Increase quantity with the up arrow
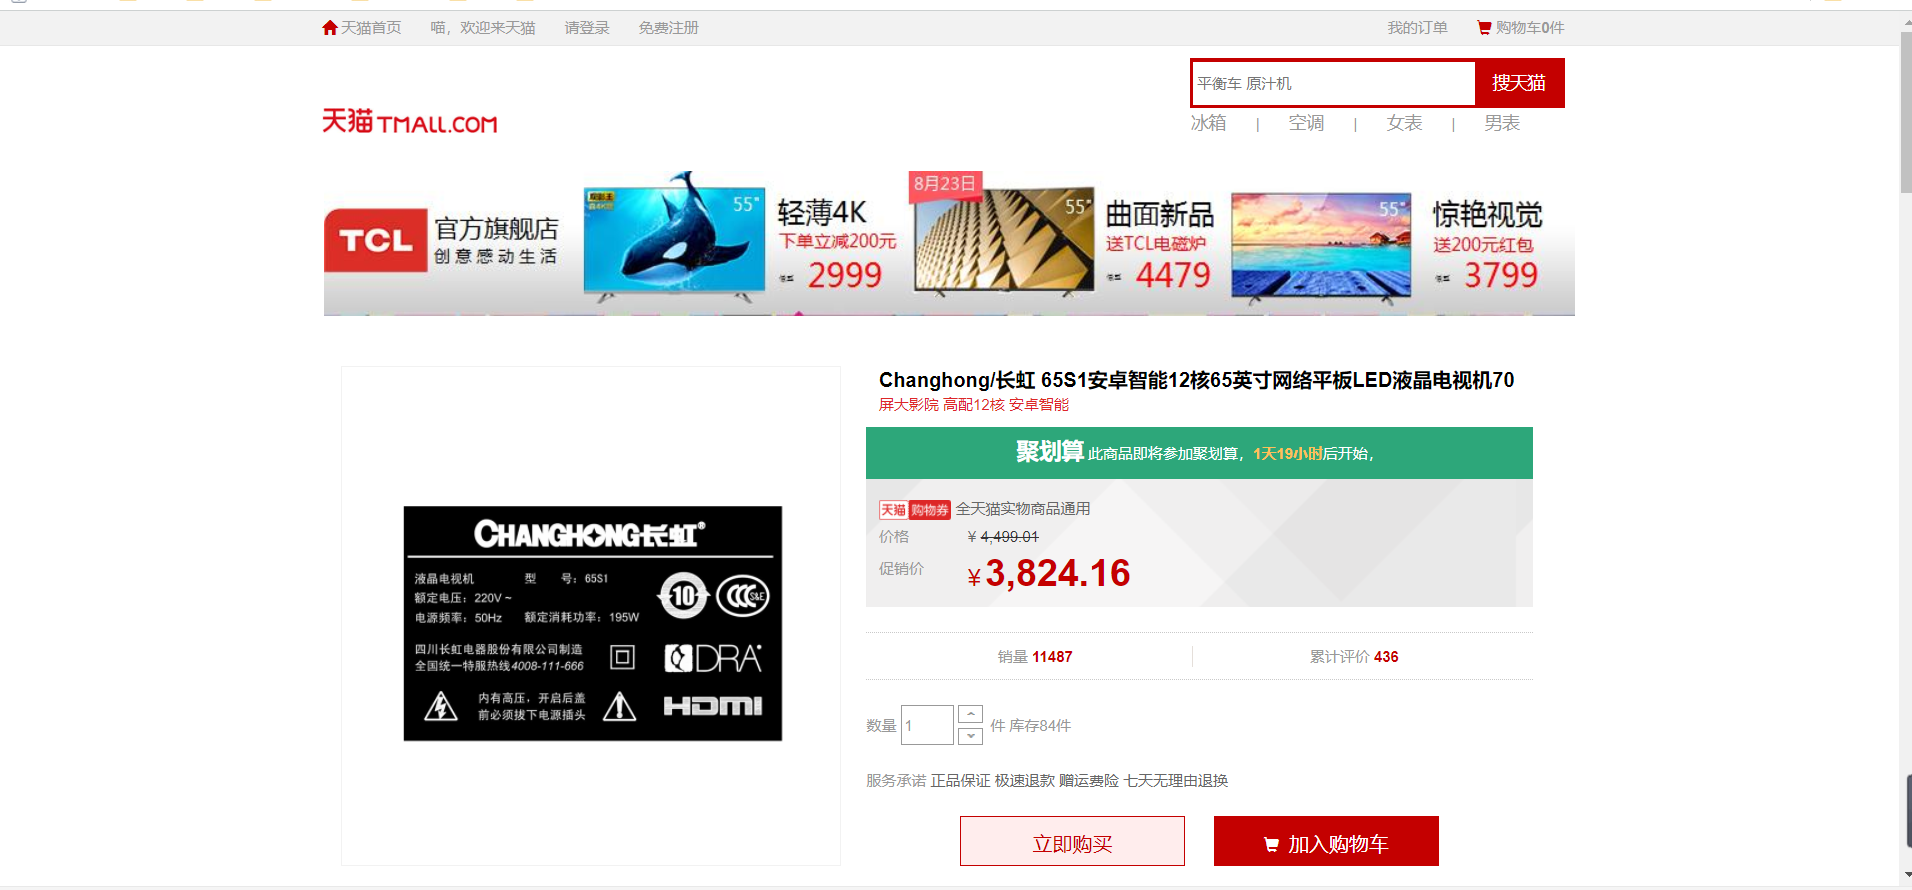The width and height of the screenshot is (1912, 890). 970,714
